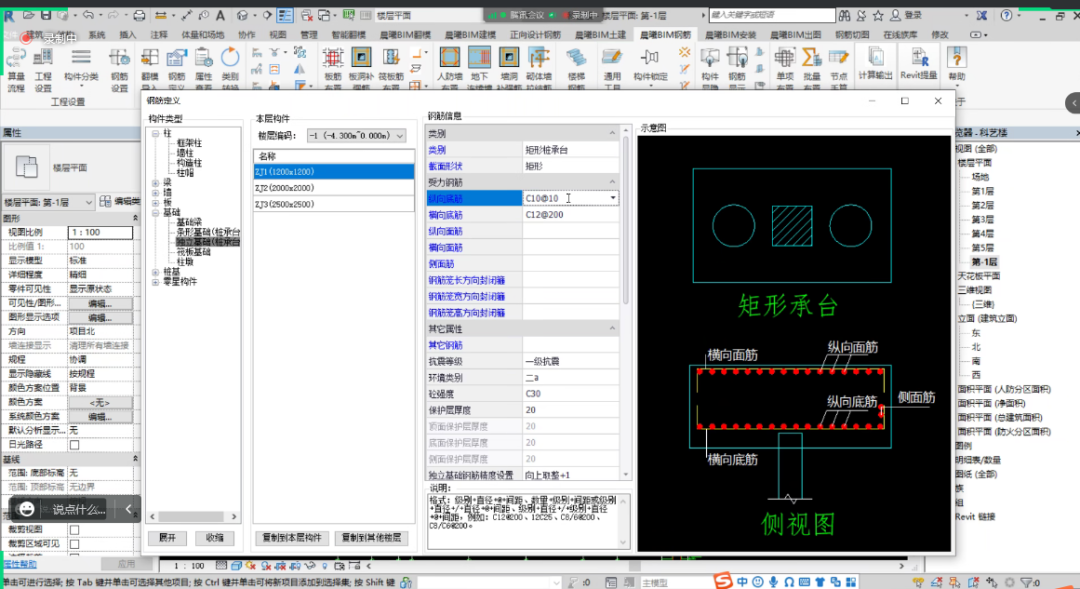Toggle the 裁剪区域可见 checkbox
The width and height of the screenshot is (1080, 589).
point(74,544)
